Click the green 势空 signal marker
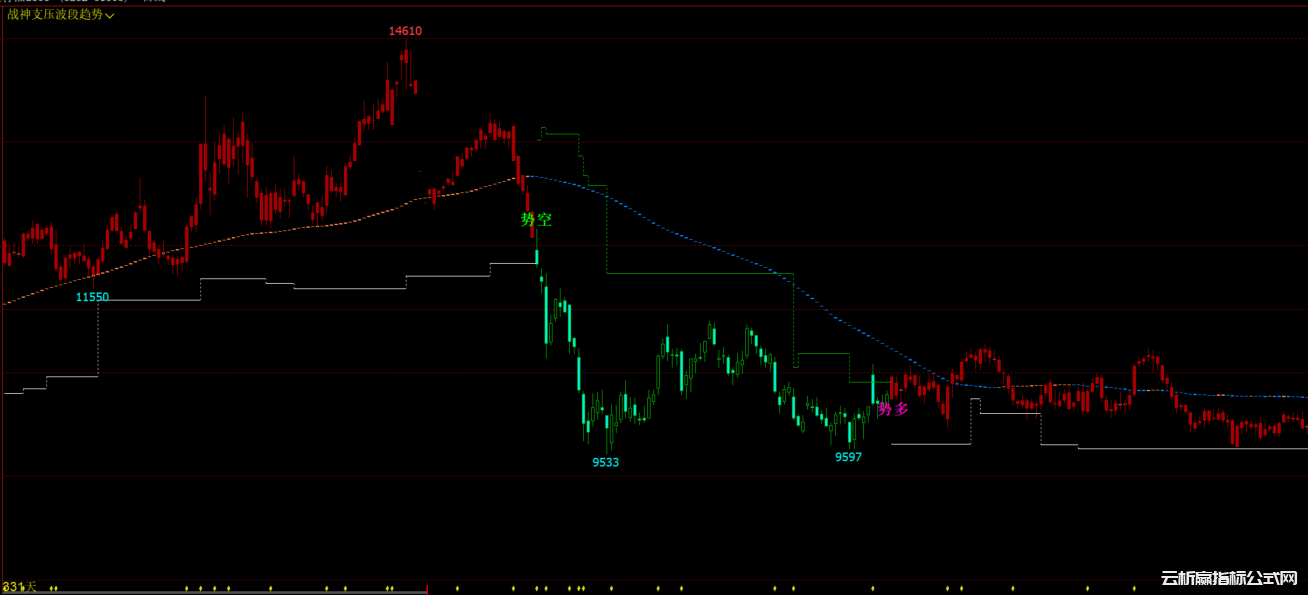The image size is (1308, 595). tap(535, 219)
